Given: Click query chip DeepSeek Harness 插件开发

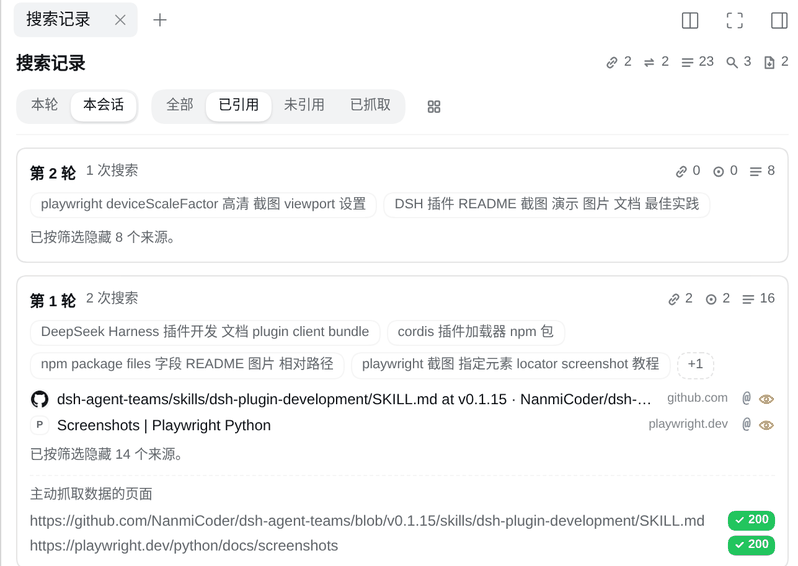Looking at the screenshot, I should point(205,332).
